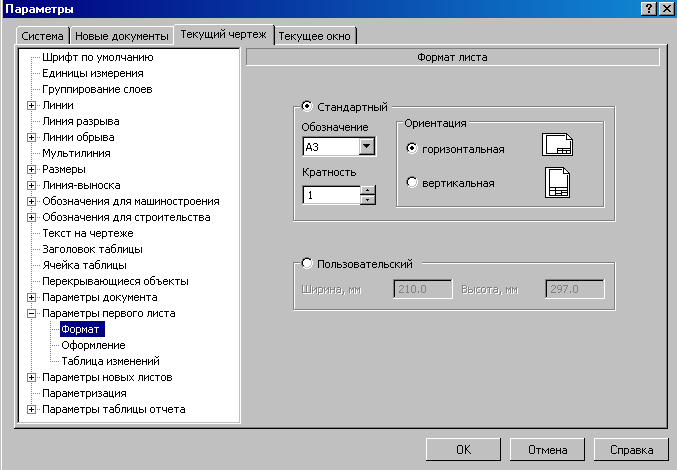Image resolution: width=677 pixels, height=470 pixels.
Task: Select Линия разрыва in tree
Action: click(x=81, y=121)
